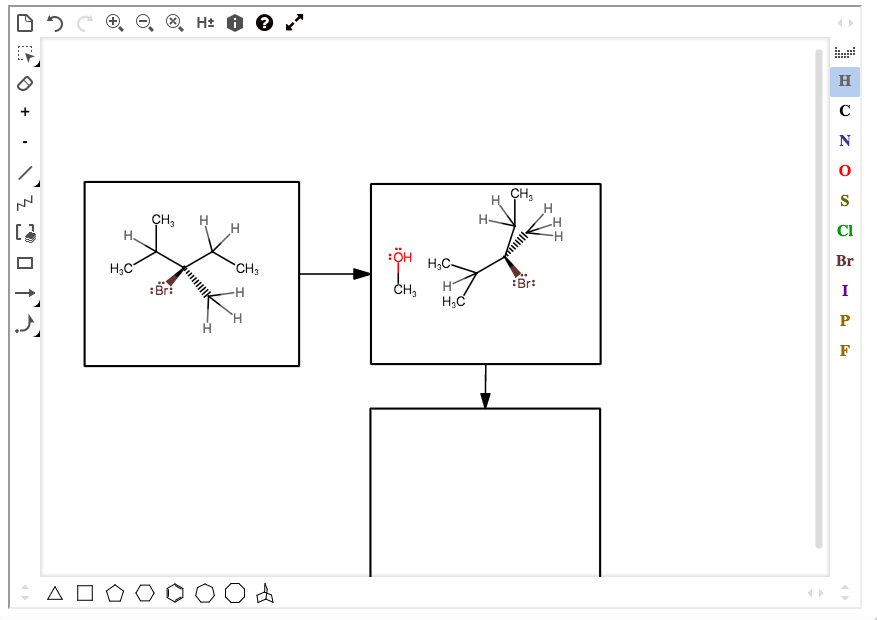Toggle implicit hydrogens using the H± icon
The width and height of the screenshot is (877, 620).
click(203, 22)
